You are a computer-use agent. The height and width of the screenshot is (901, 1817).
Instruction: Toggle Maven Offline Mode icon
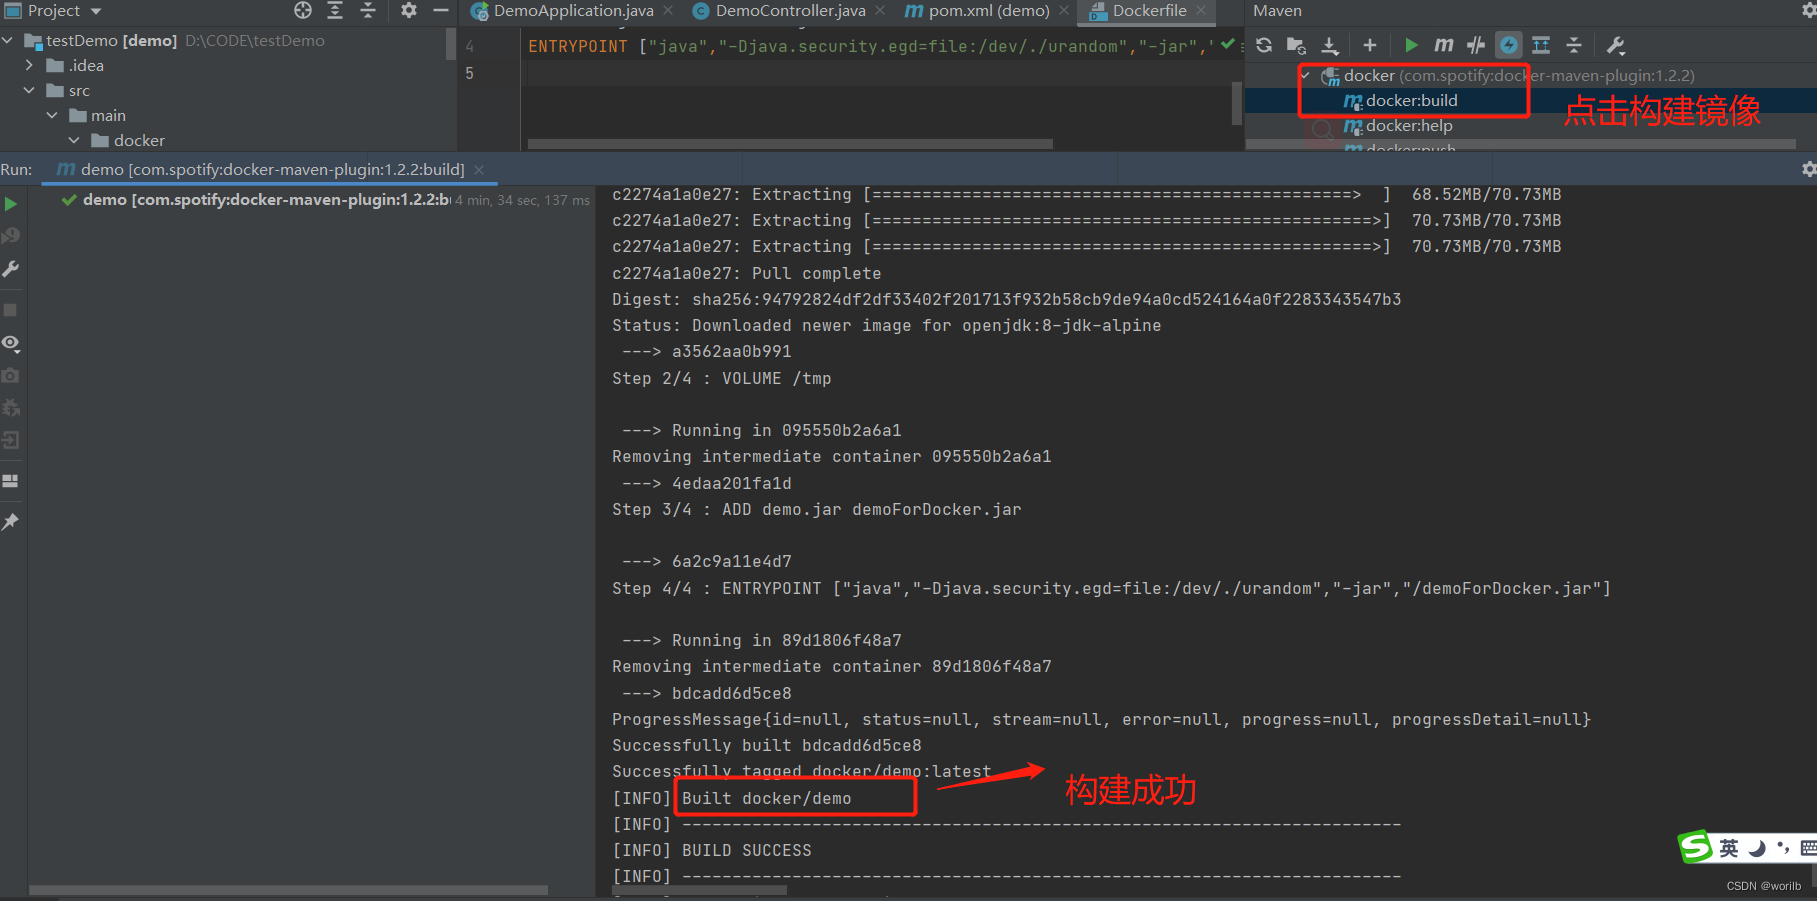(x=1476, y=45)
